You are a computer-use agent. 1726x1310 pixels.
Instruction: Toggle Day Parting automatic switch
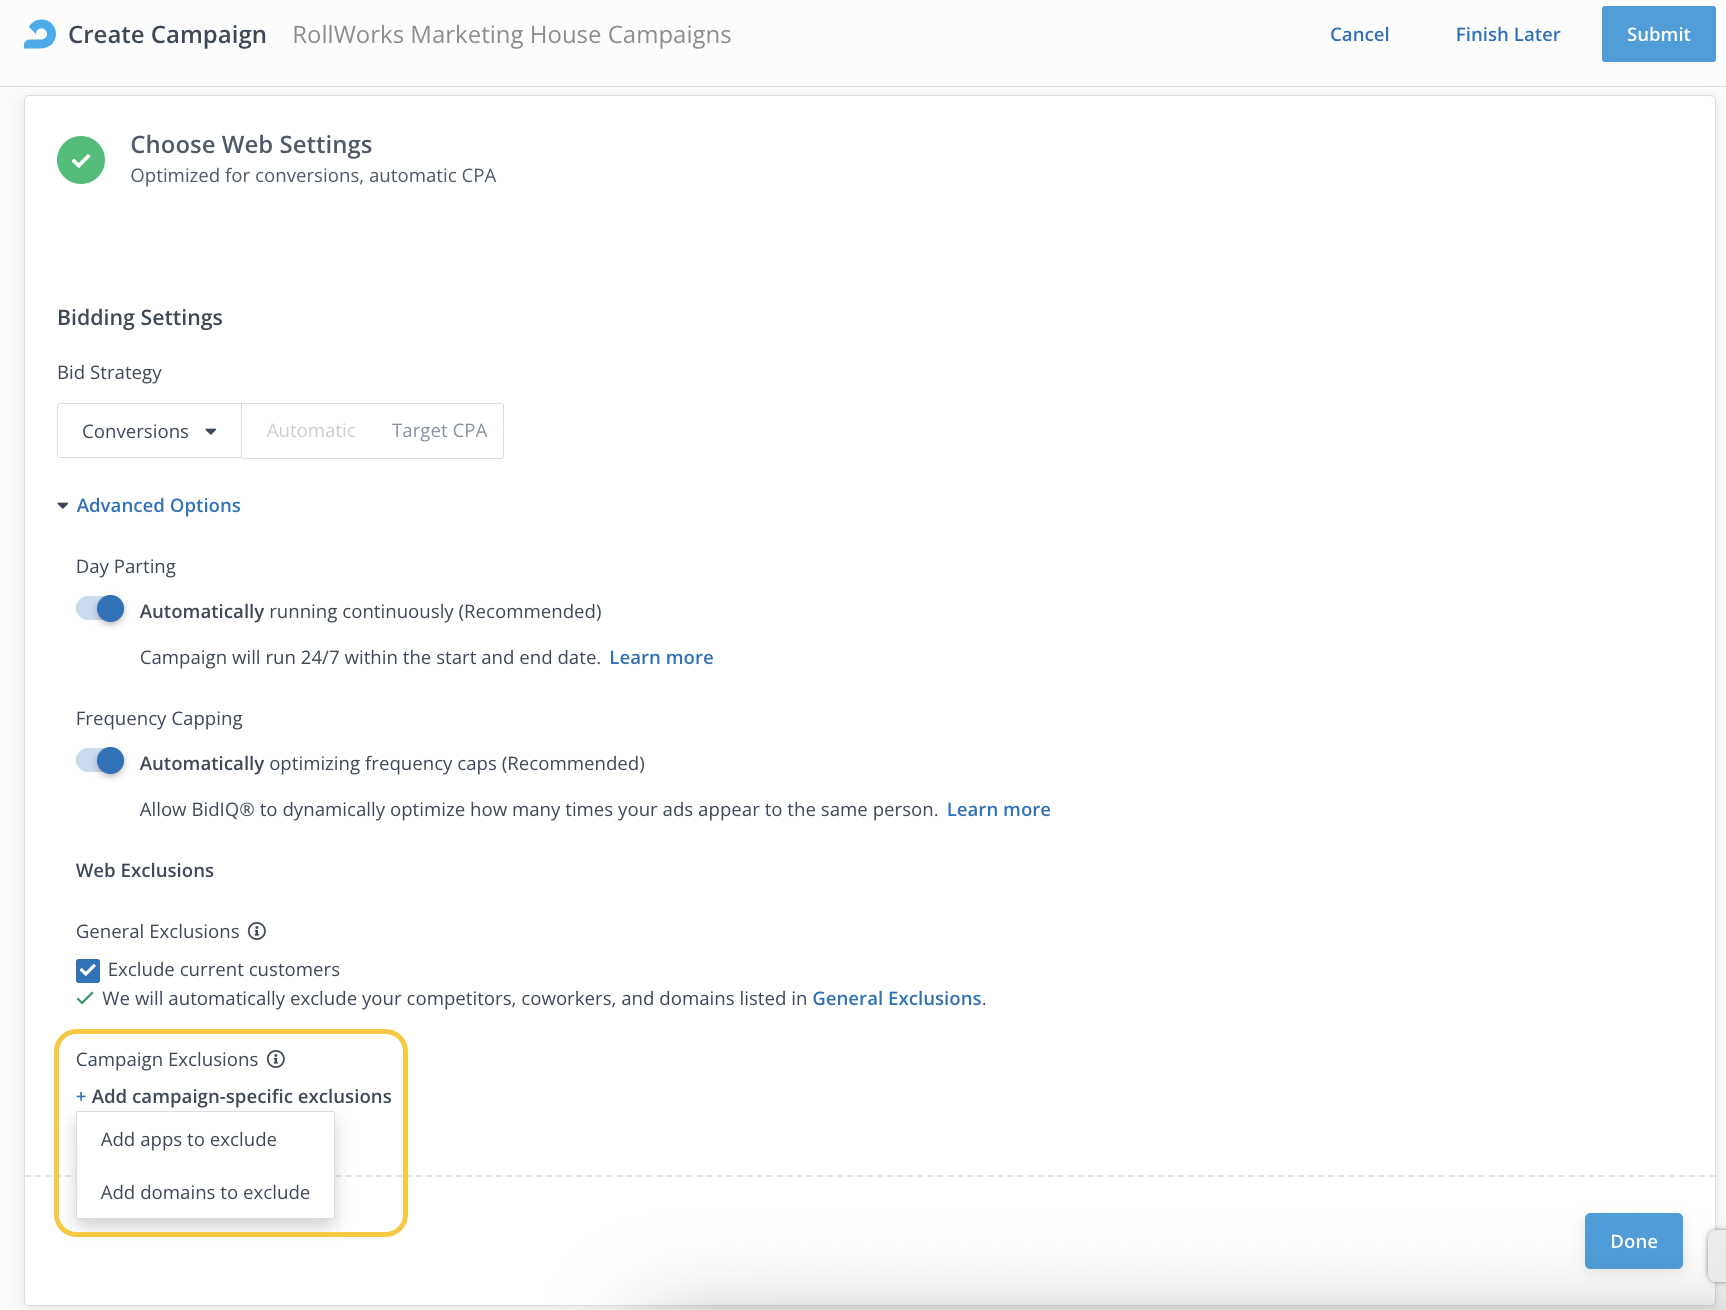[x=100, y=609]
